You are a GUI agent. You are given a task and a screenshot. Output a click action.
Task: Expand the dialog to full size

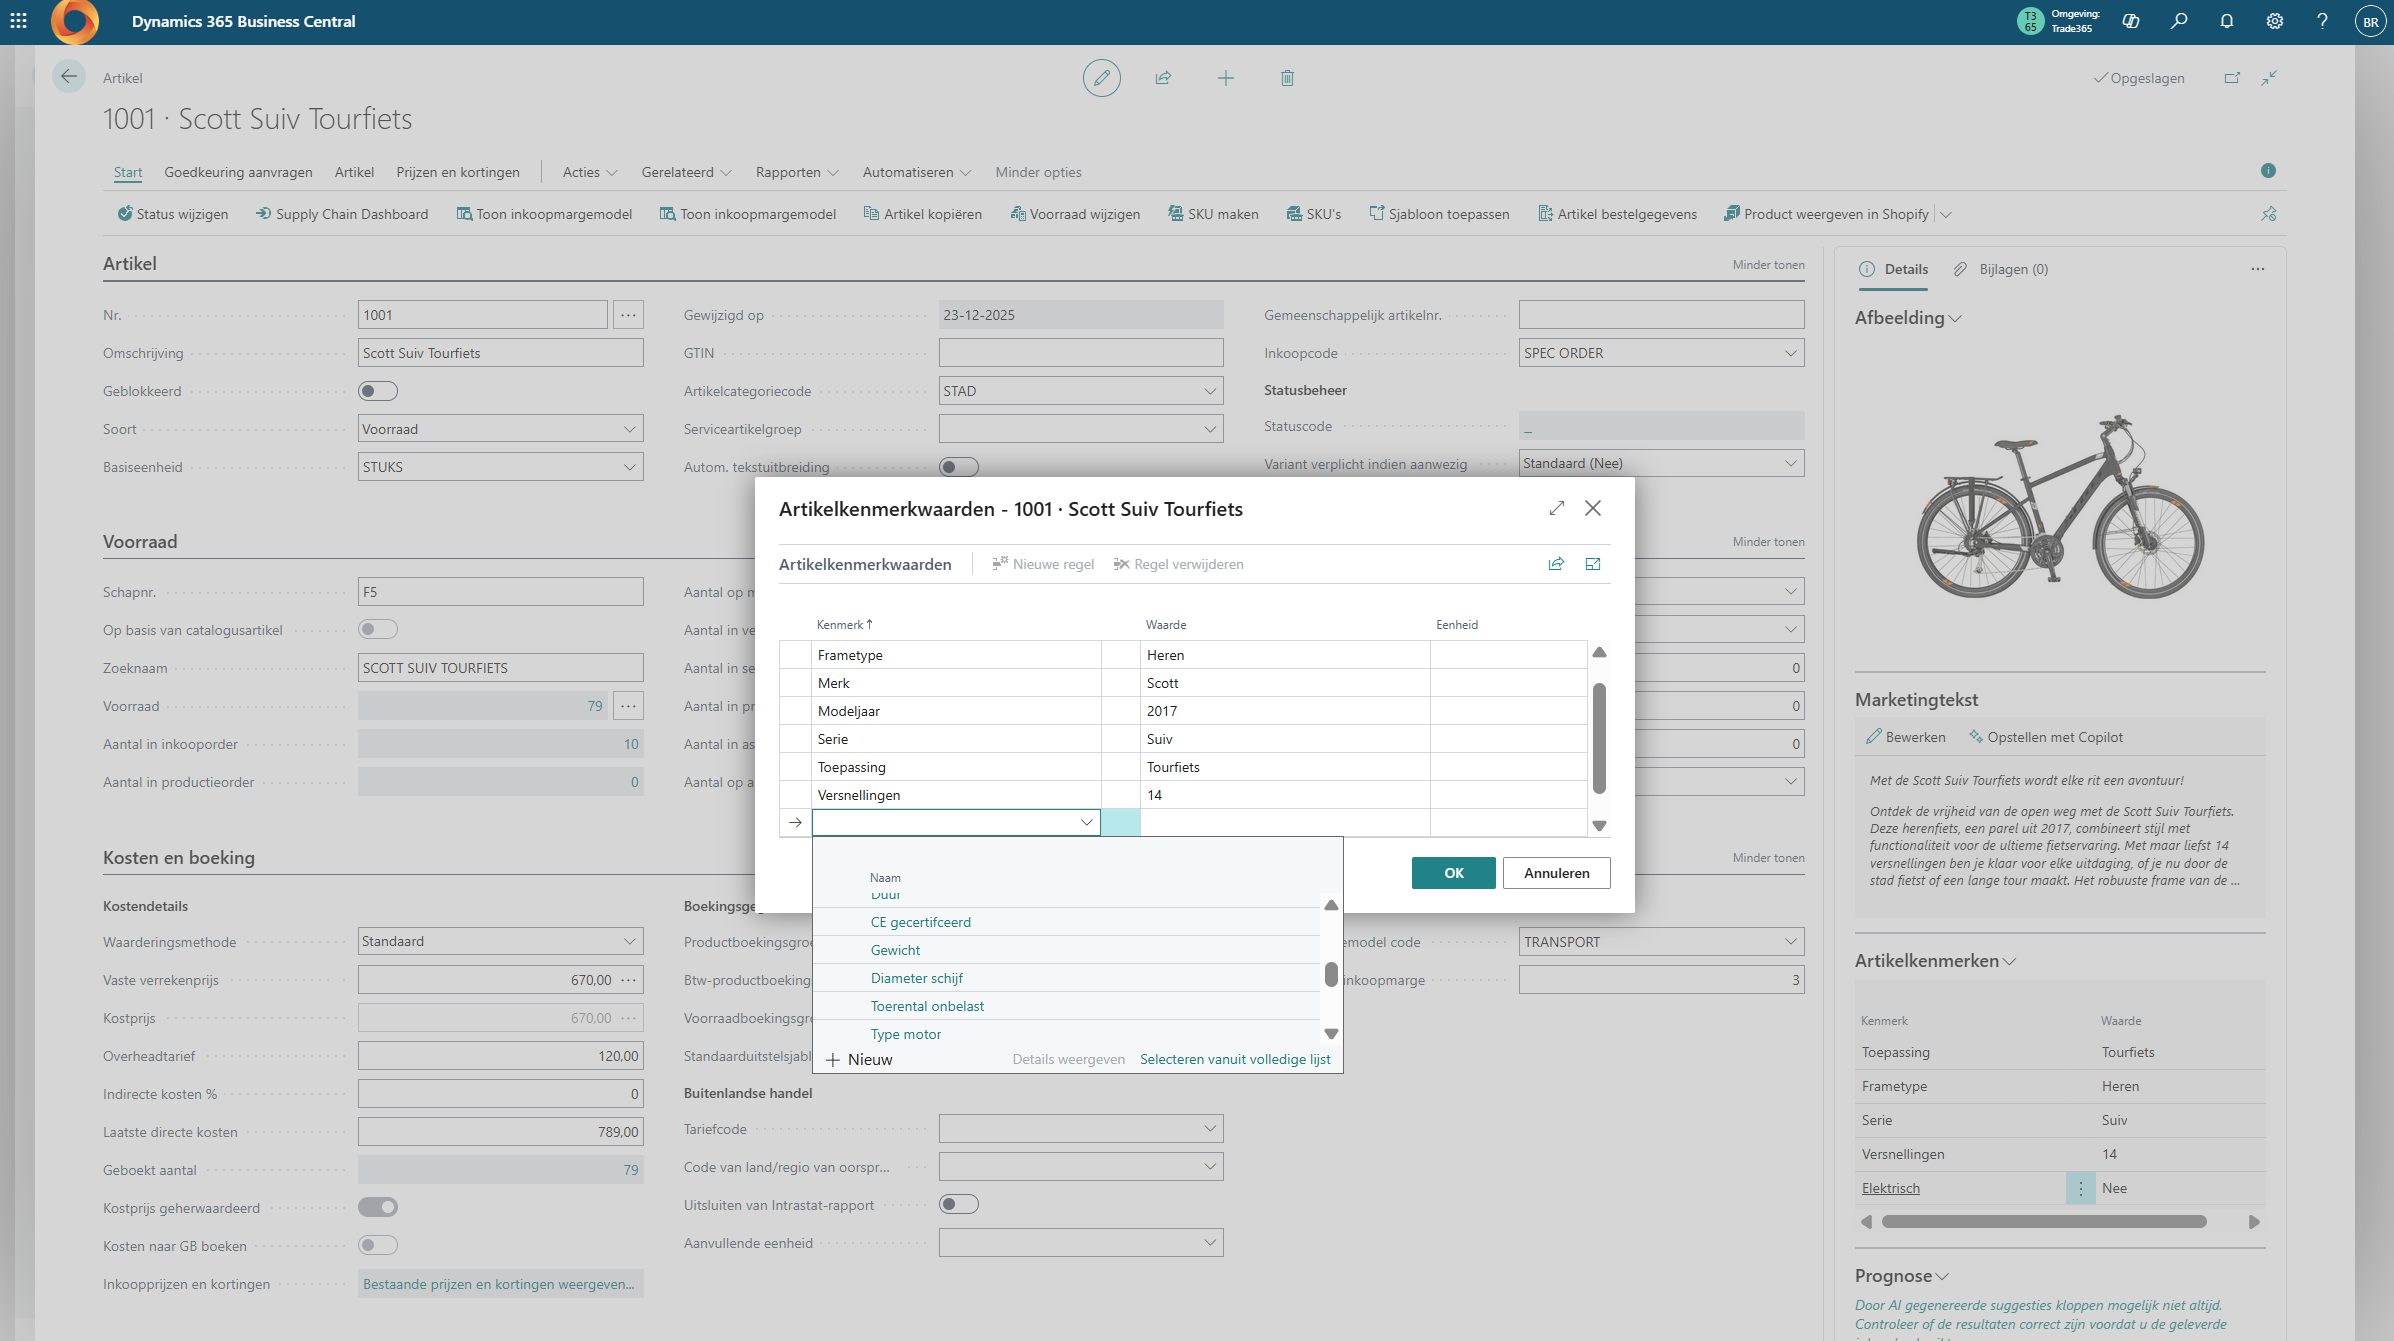1556,508
